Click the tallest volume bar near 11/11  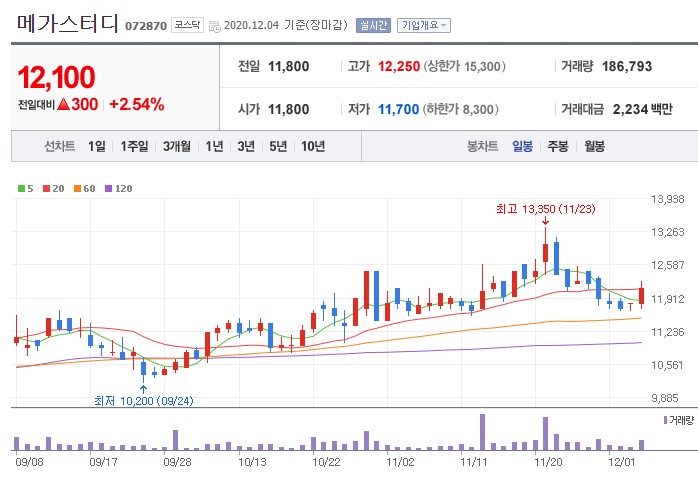click(x=482, y=432)
